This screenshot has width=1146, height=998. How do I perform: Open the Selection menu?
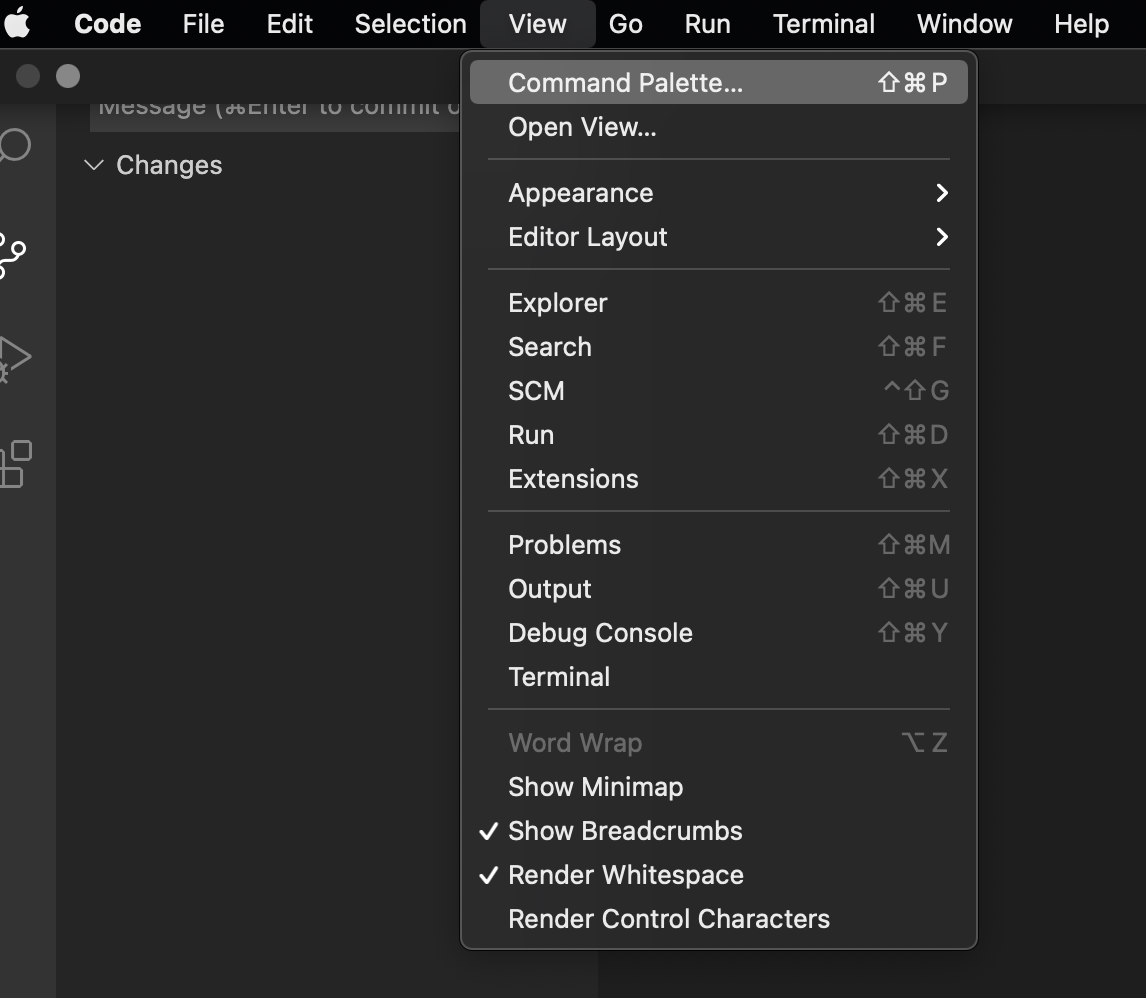[x=411, y=24]
